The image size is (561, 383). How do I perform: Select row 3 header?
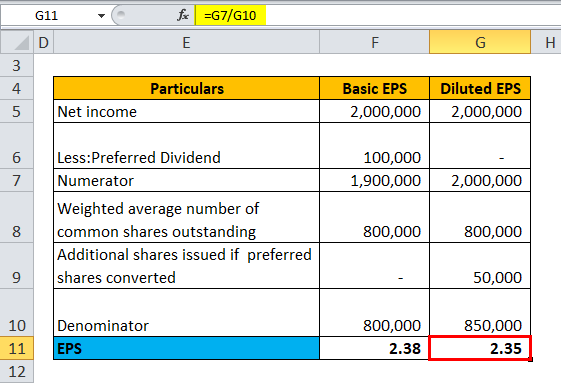[x=17, y=65]
